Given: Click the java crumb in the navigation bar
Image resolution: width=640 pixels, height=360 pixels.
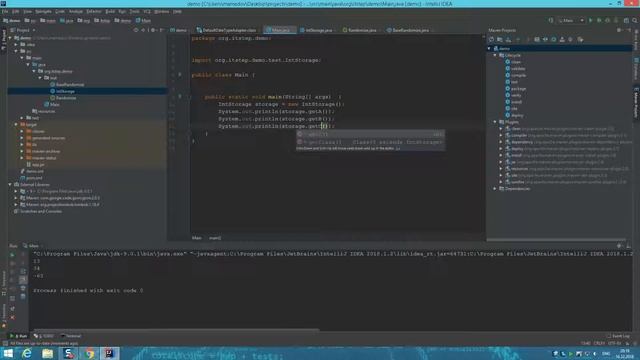Looking at the screenshot, I should tap(66, 20).
